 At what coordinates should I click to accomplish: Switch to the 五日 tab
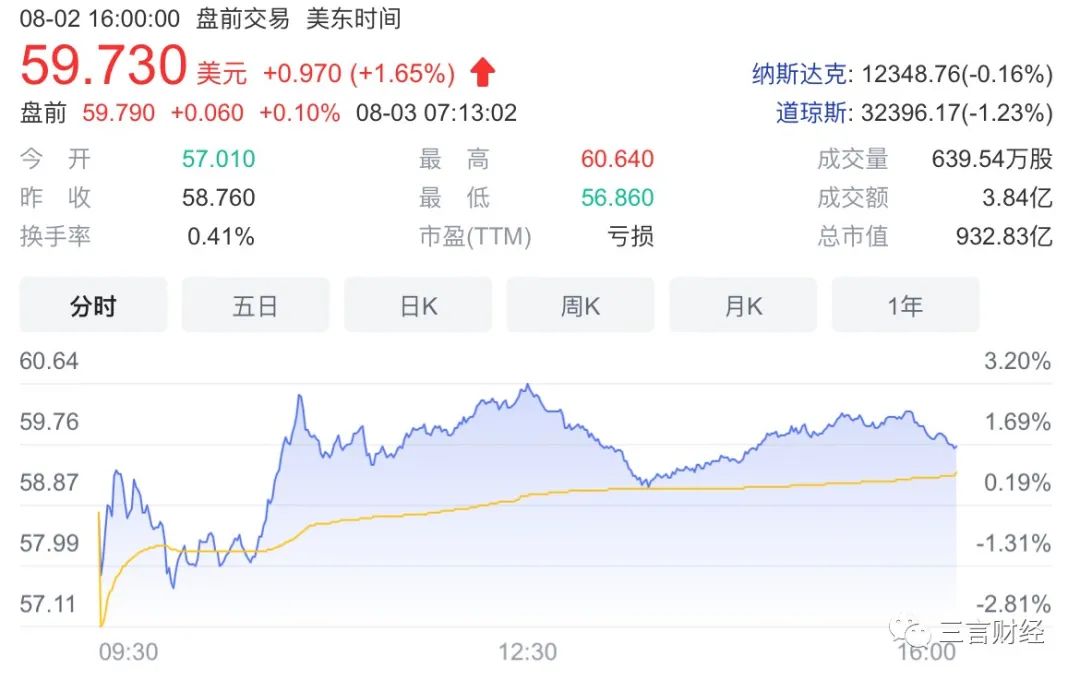255,306
